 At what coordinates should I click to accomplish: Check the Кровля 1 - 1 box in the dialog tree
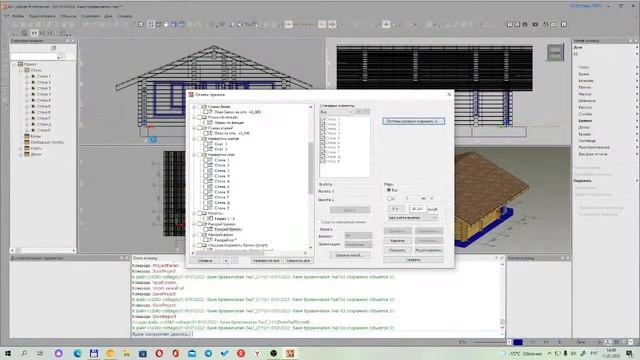[x=206, y=219]
